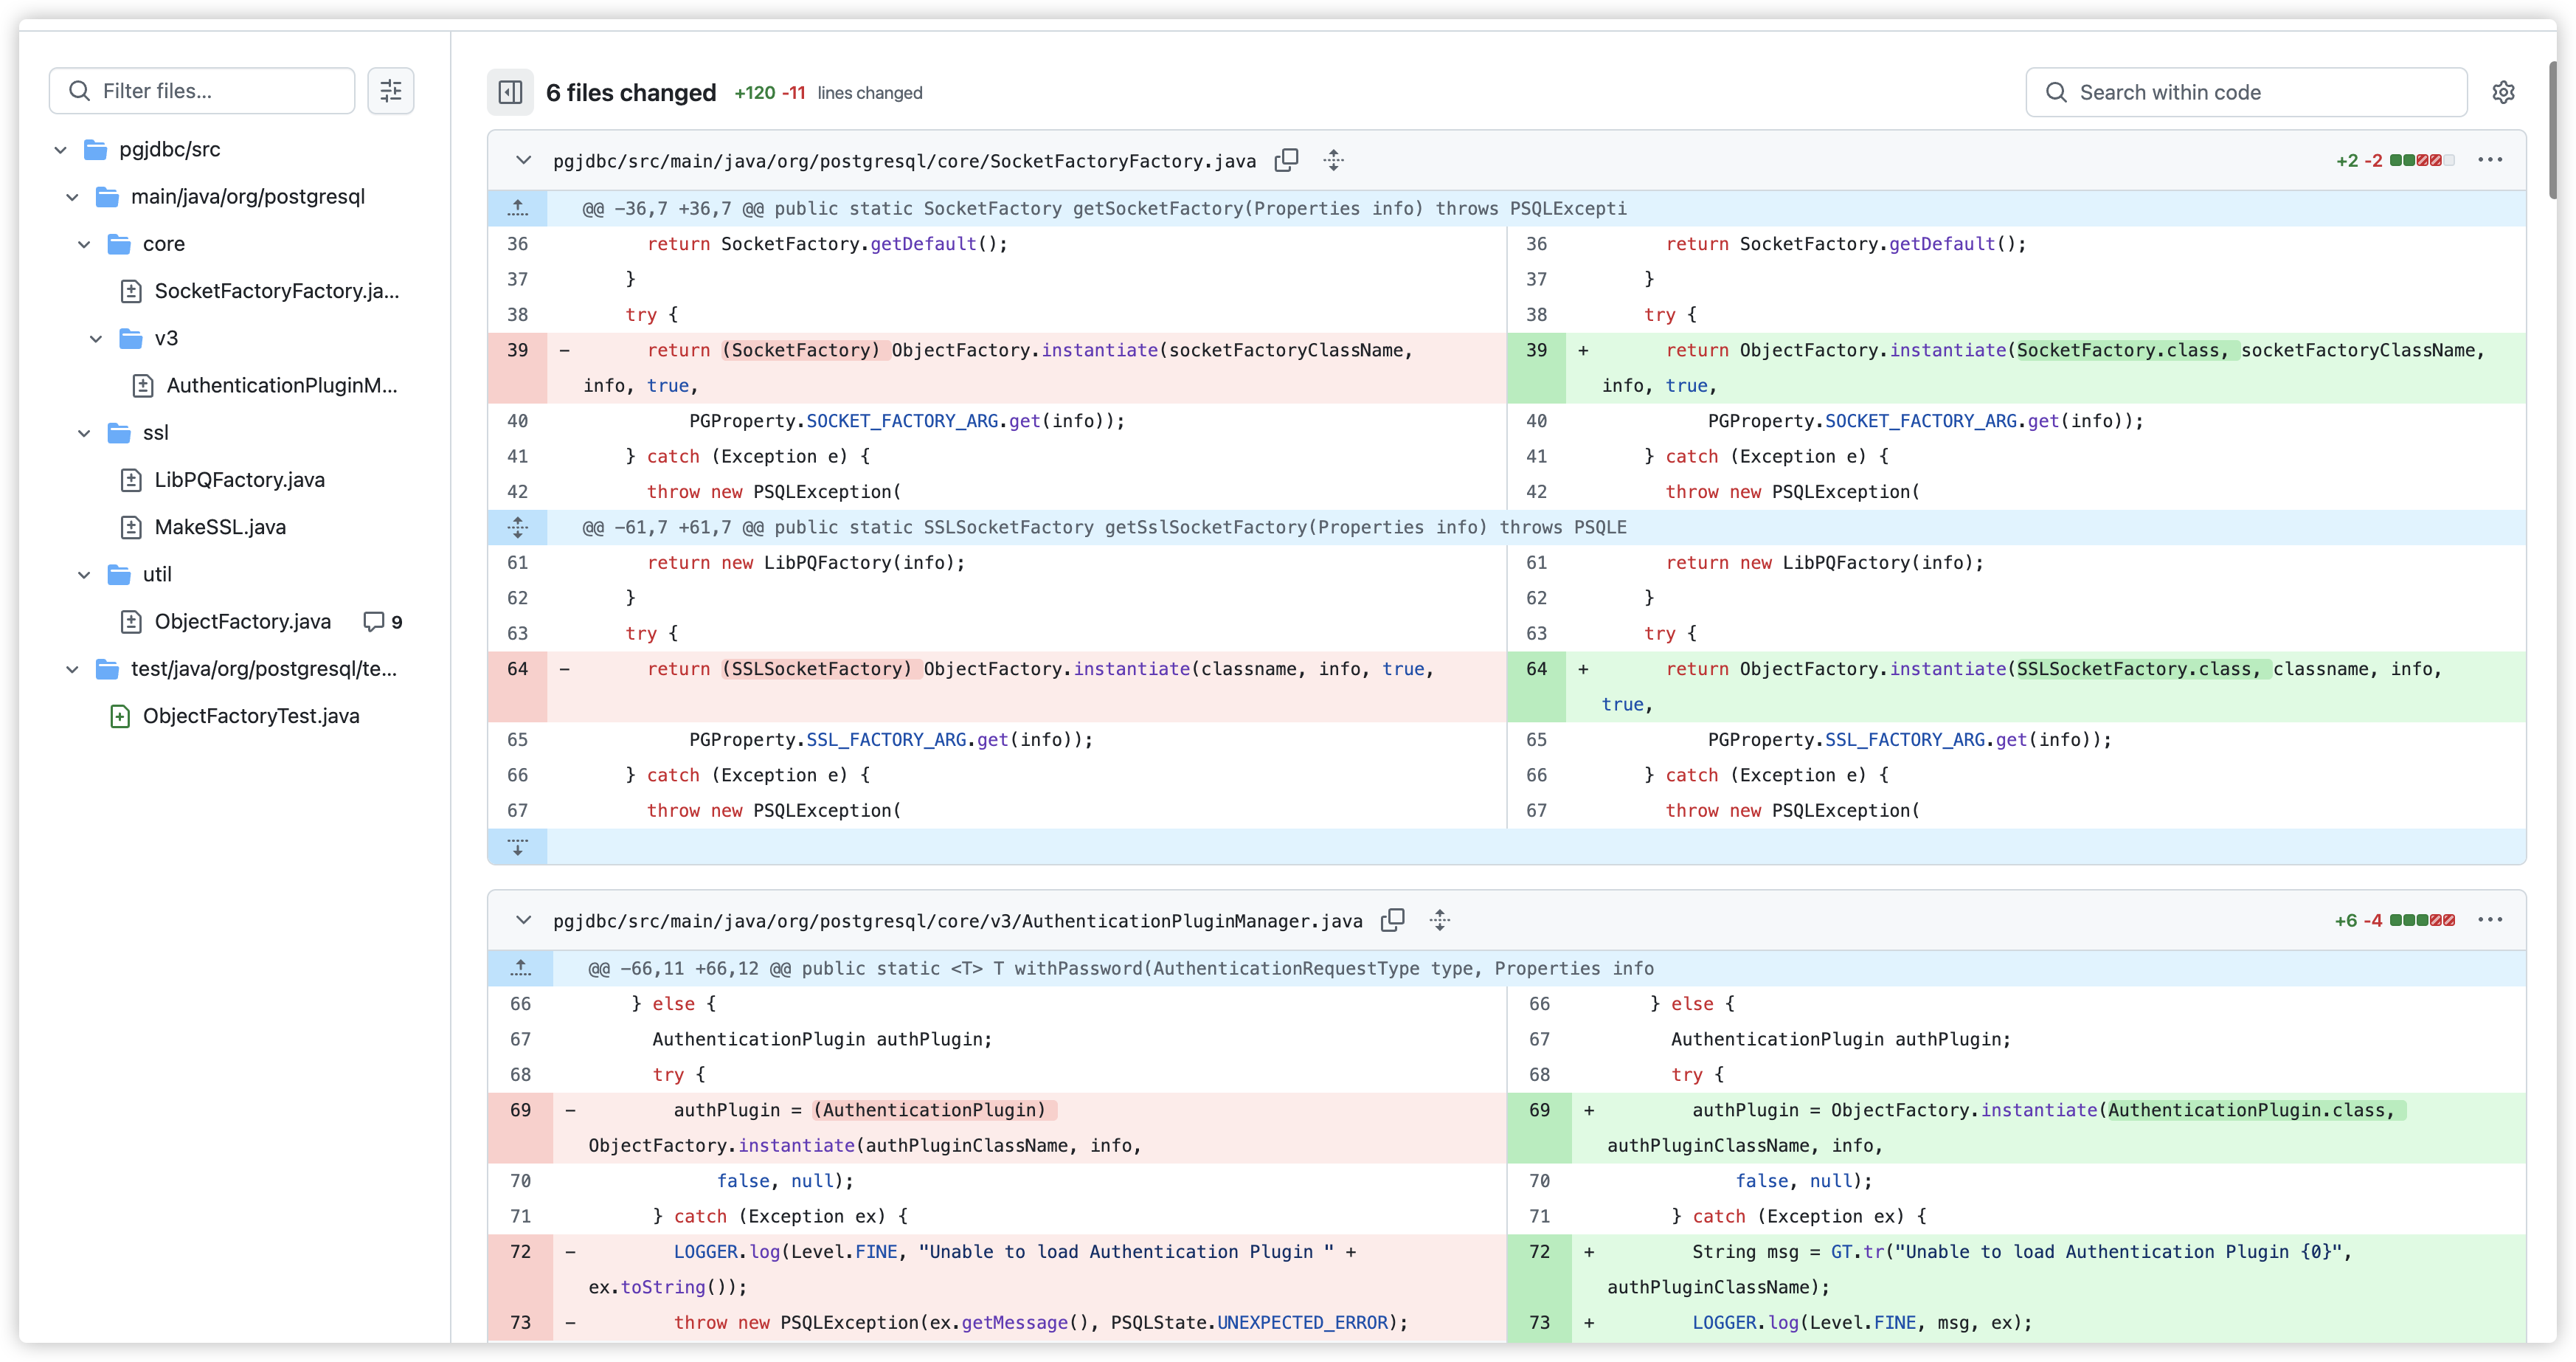Open diff view settings gear
This screenshot has height=1362, width=2576.
2503,92
